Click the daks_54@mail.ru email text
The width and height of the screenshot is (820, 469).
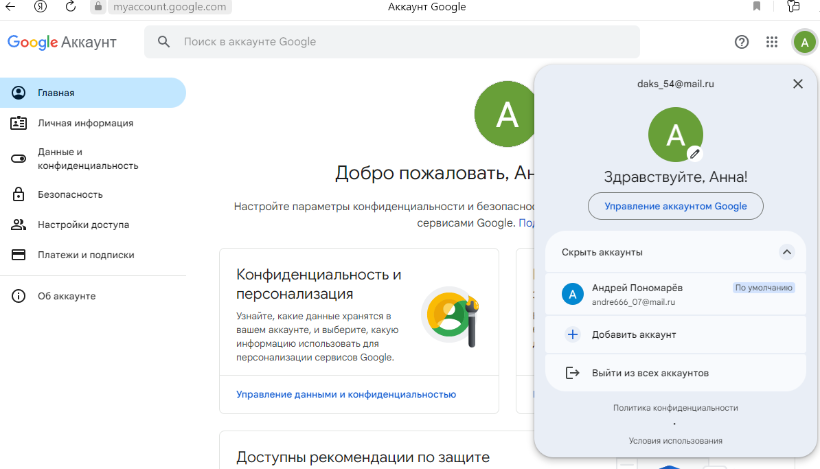pos(675,84)
